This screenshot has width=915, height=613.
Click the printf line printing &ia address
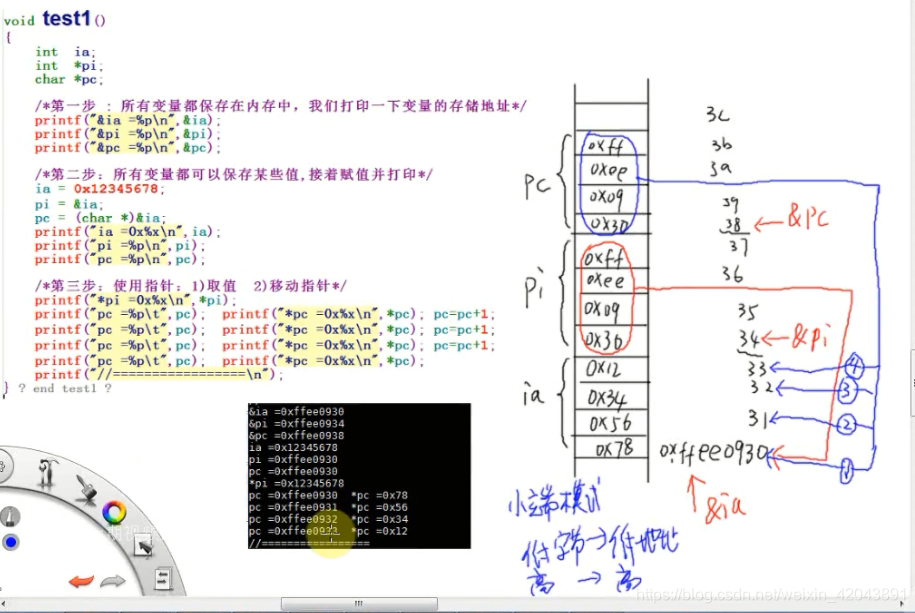(128, 120)
